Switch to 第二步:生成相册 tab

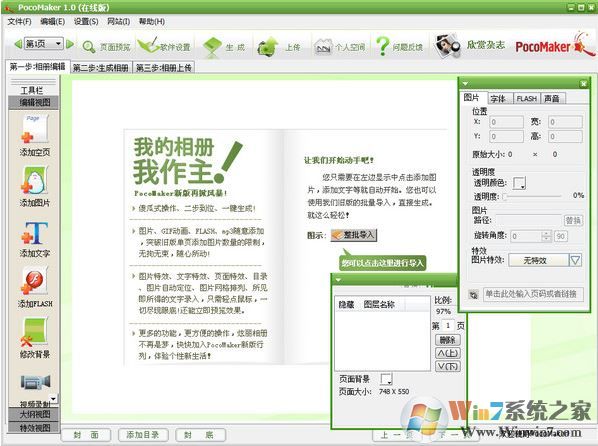(x=101, y=68)
